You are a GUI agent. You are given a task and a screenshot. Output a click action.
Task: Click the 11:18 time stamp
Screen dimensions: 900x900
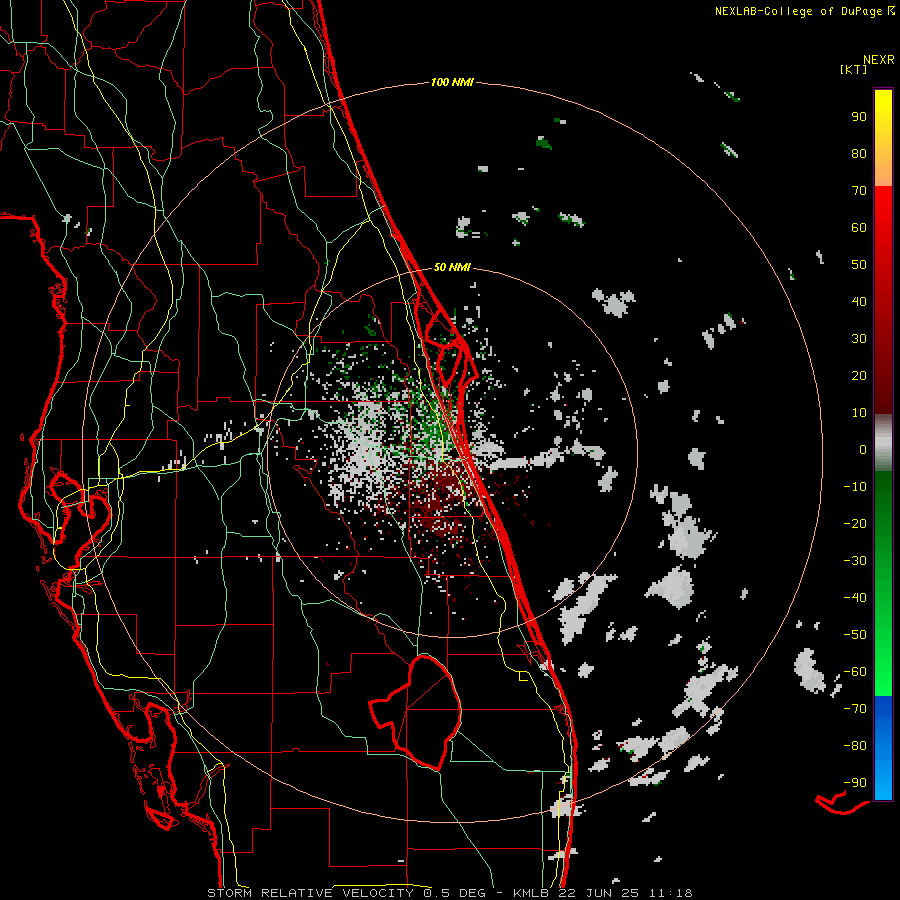click(670, 893)
